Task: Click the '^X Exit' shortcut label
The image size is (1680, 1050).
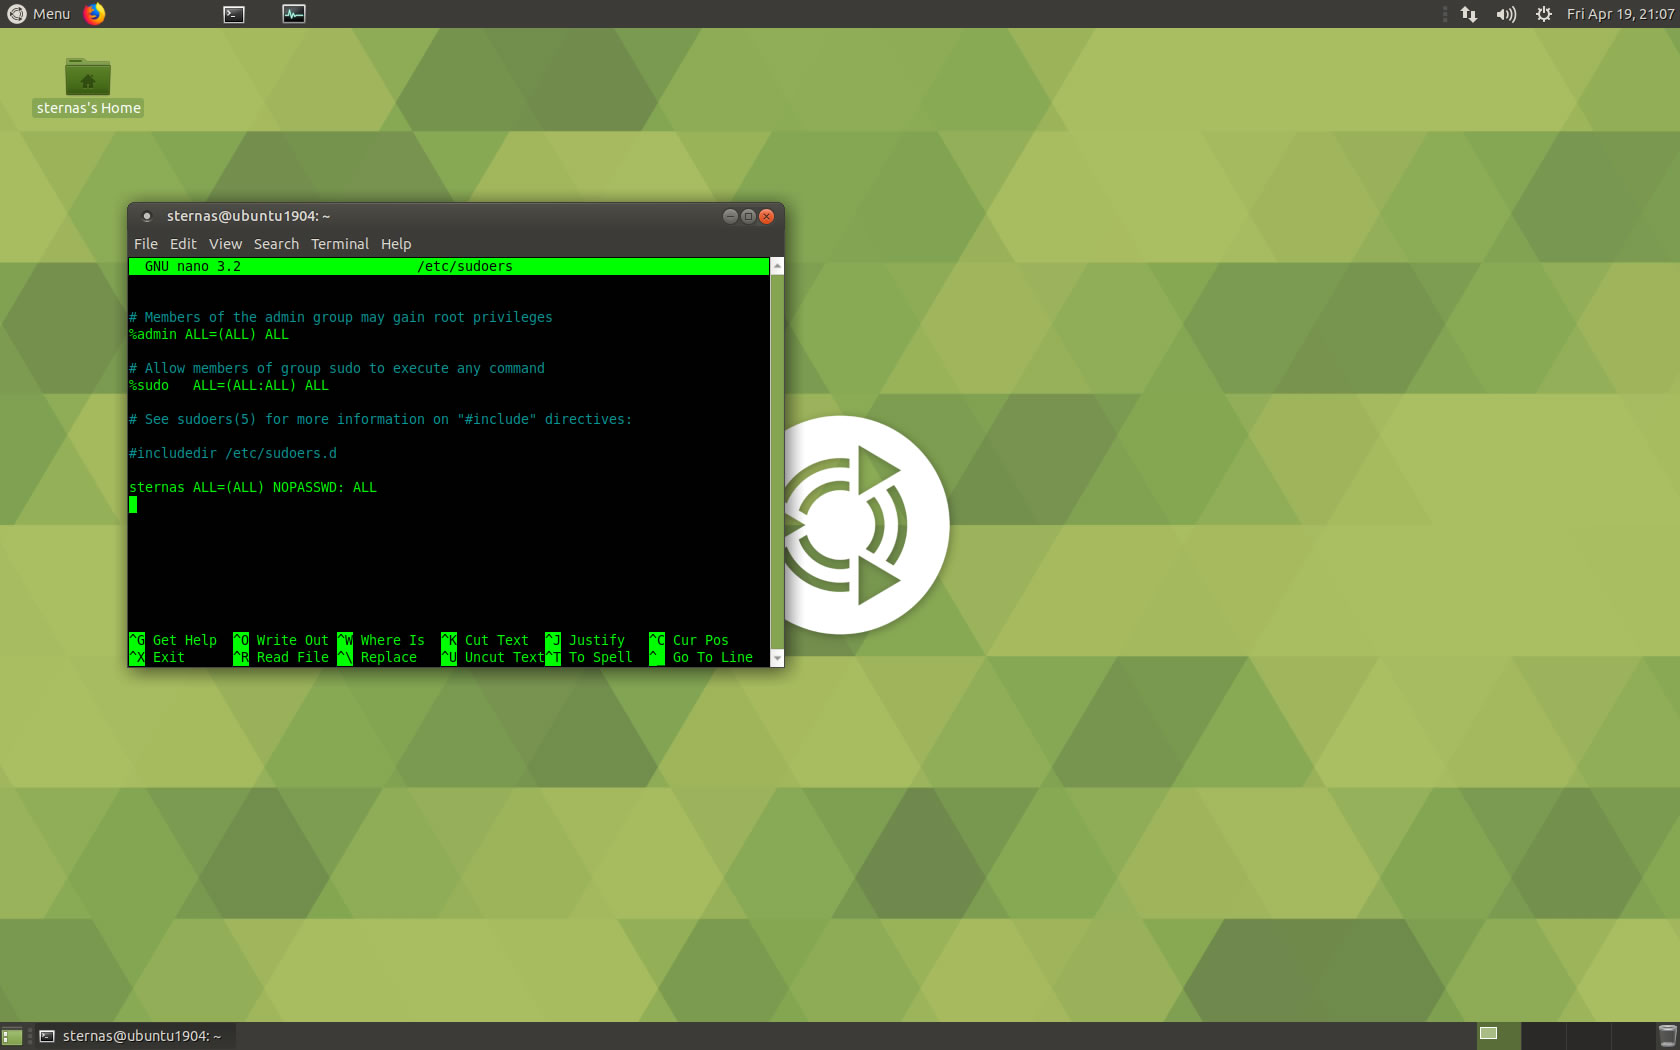Action: coord(157,658)
